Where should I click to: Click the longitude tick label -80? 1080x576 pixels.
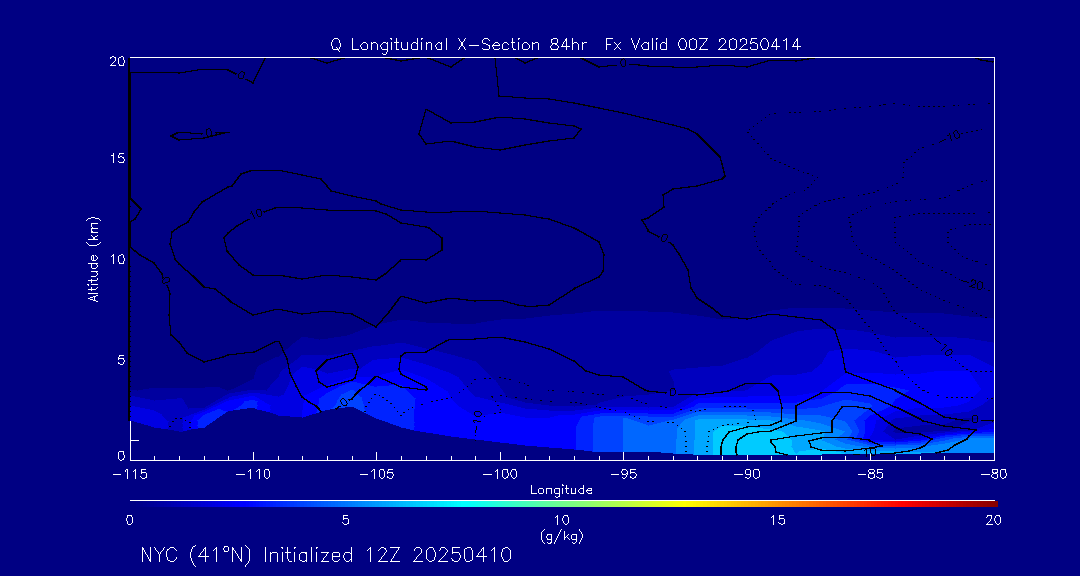pyautogui.click(x=994, y=475)
